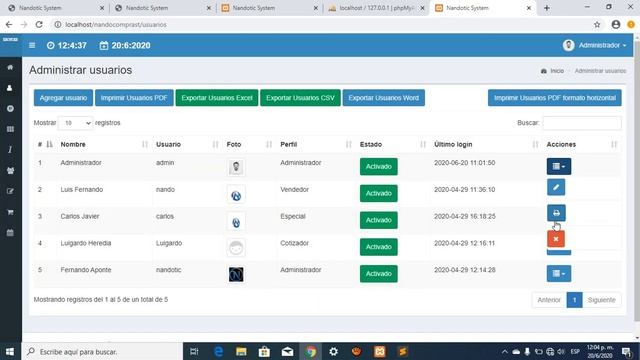Switch to third Nandotic System tab
Screen dimensions: 640x360
(269, 8)
